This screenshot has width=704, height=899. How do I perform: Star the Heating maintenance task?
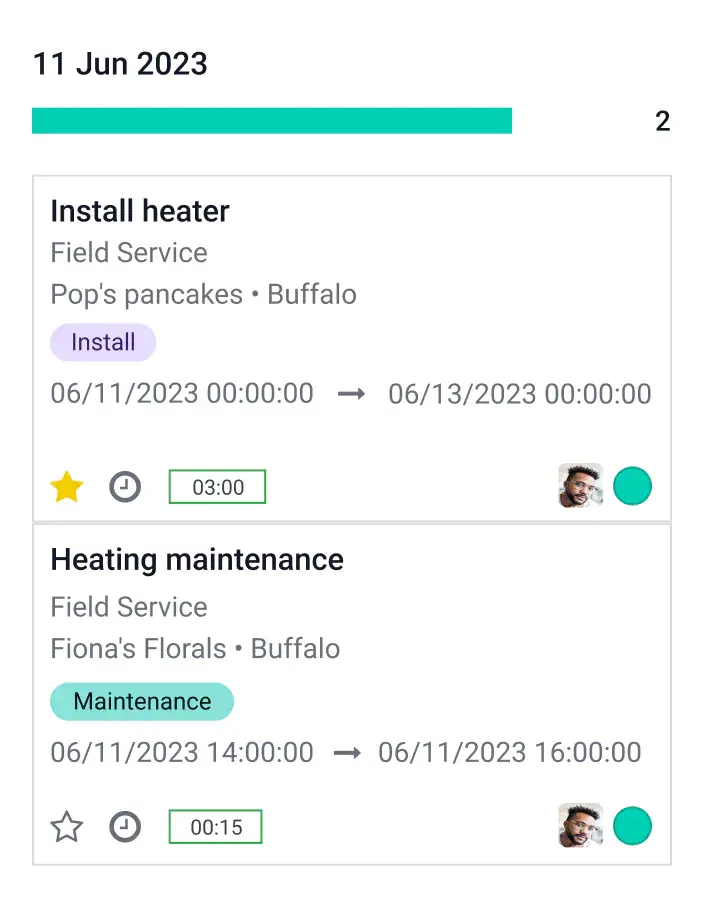point(67,827)
